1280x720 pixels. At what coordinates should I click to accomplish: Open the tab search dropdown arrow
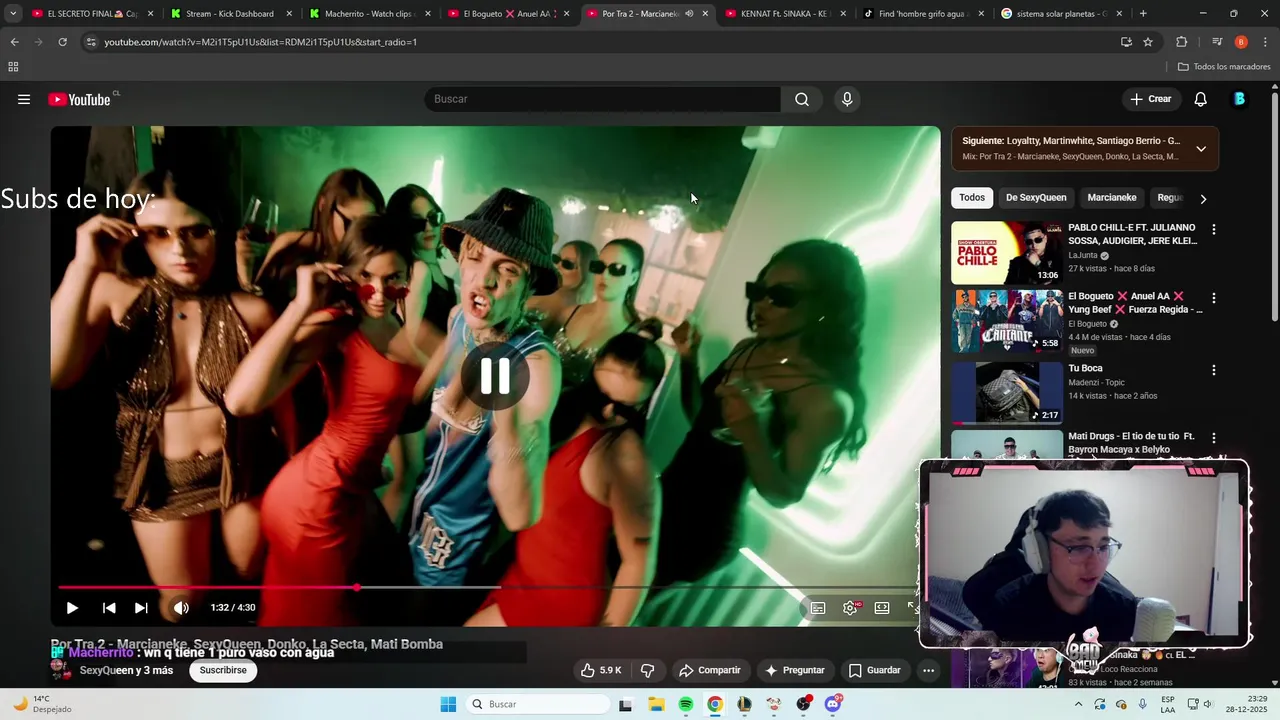pyautogui.click(x=13, y=14)
